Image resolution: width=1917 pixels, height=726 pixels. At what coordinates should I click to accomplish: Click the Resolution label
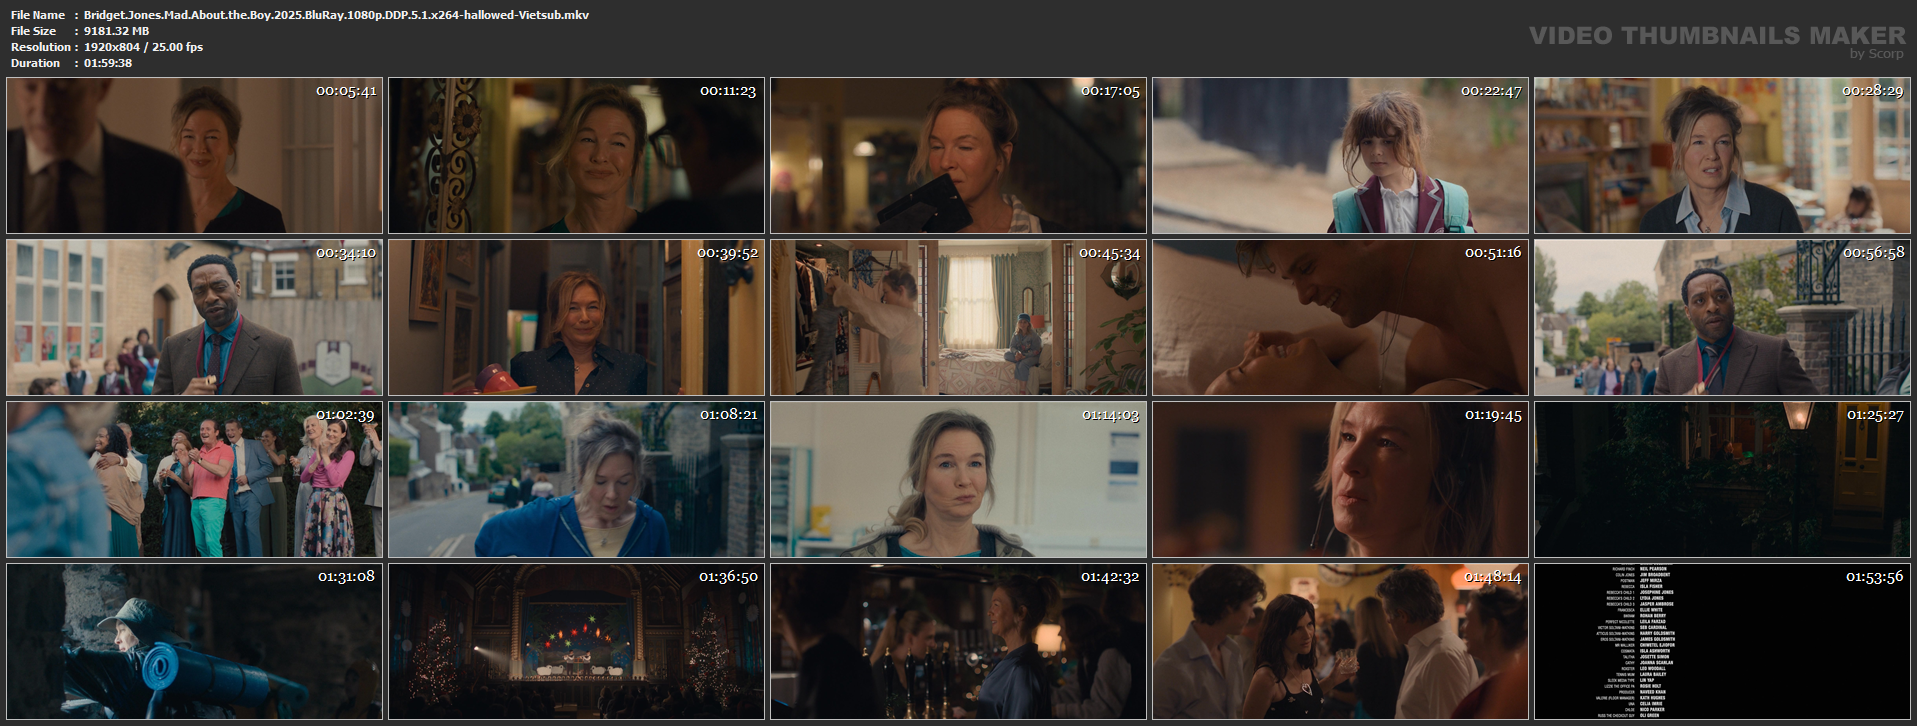point(41,47)
